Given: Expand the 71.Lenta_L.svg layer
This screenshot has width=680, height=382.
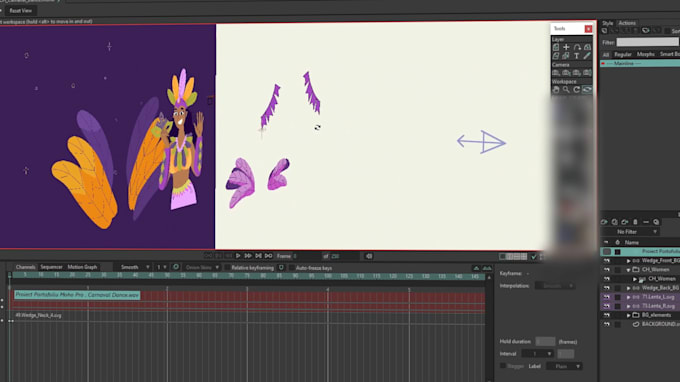Looking at the screenshot, I should 628,297.
